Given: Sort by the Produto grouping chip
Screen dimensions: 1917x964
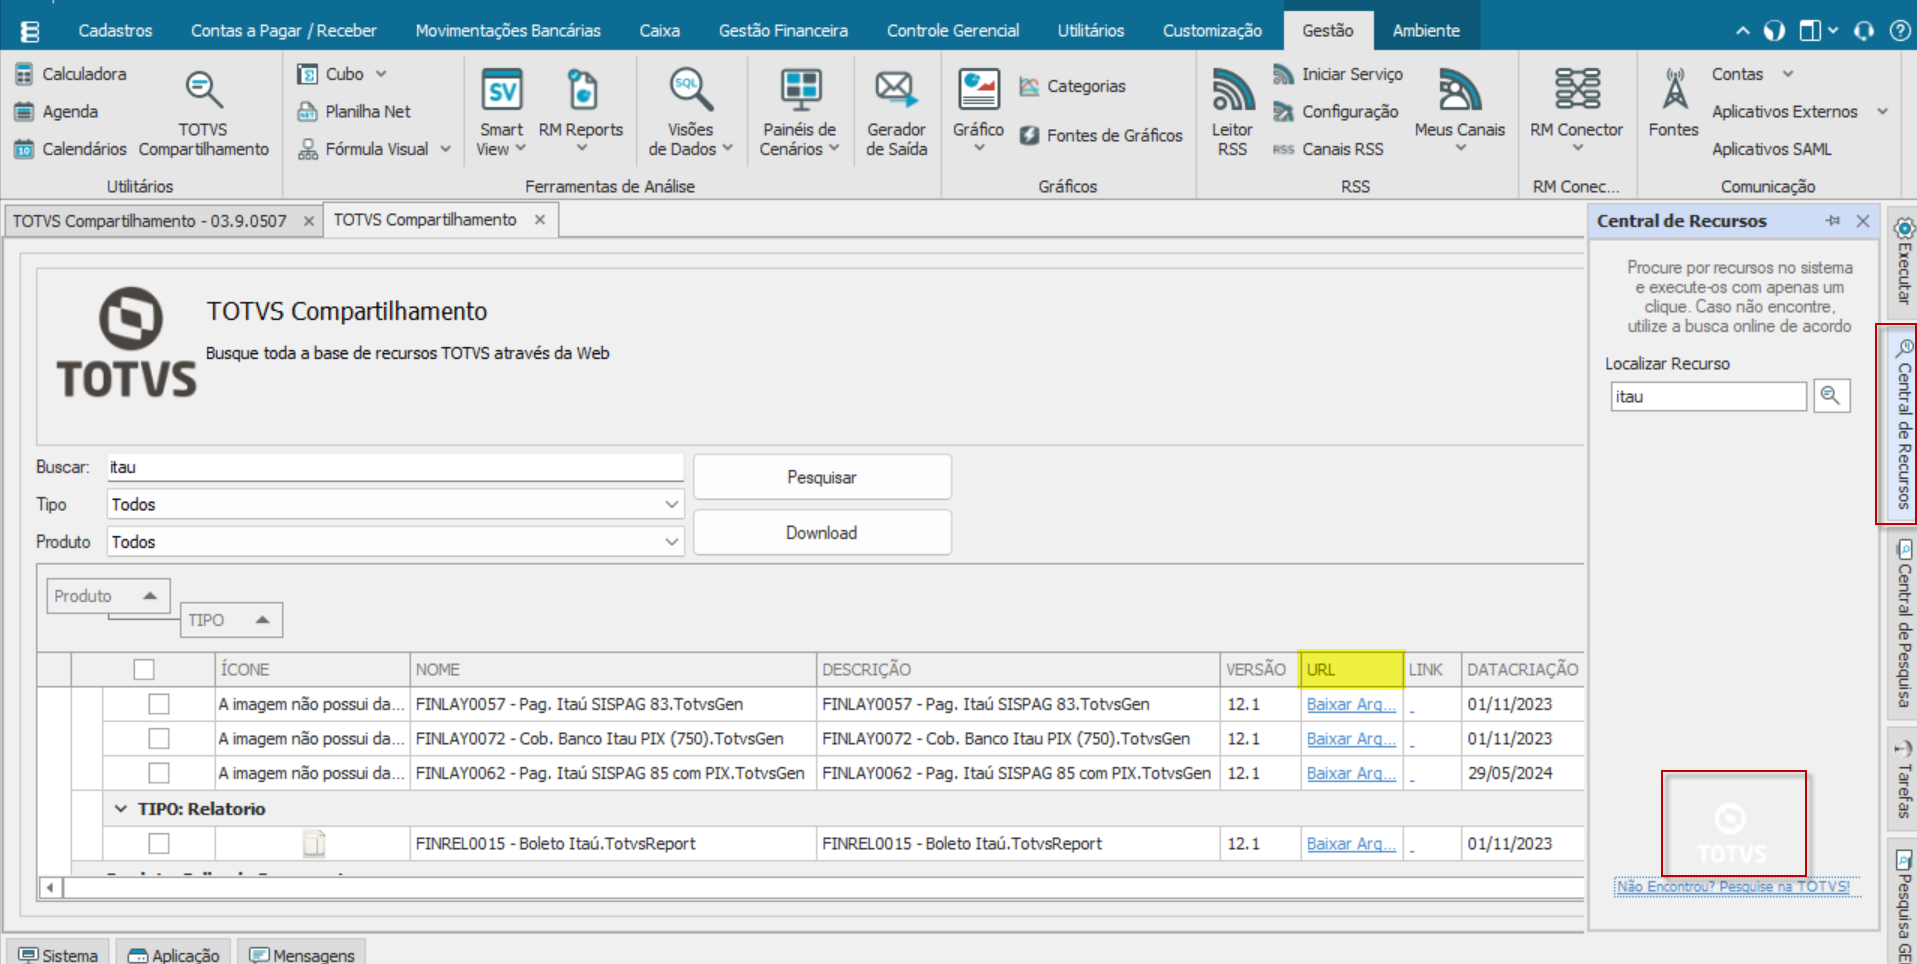Looking at the screenshot, I should (108, 596).
